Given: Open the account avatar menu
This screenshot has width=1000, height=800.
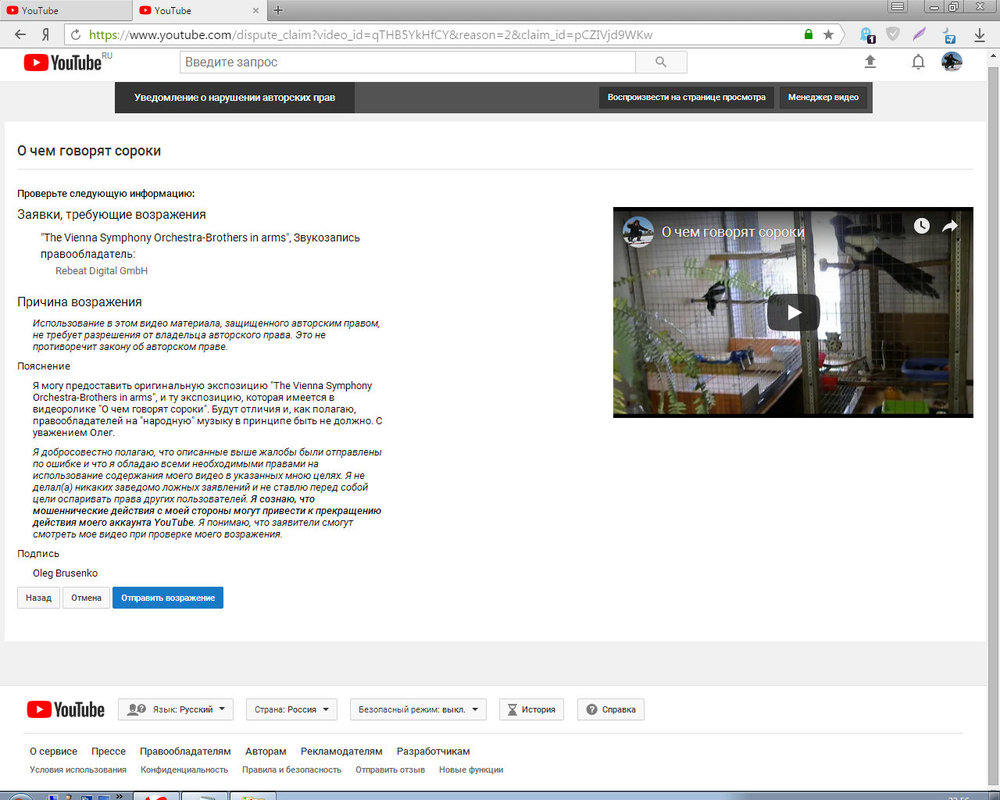Looking at the screenshot, I should [952, 62].
